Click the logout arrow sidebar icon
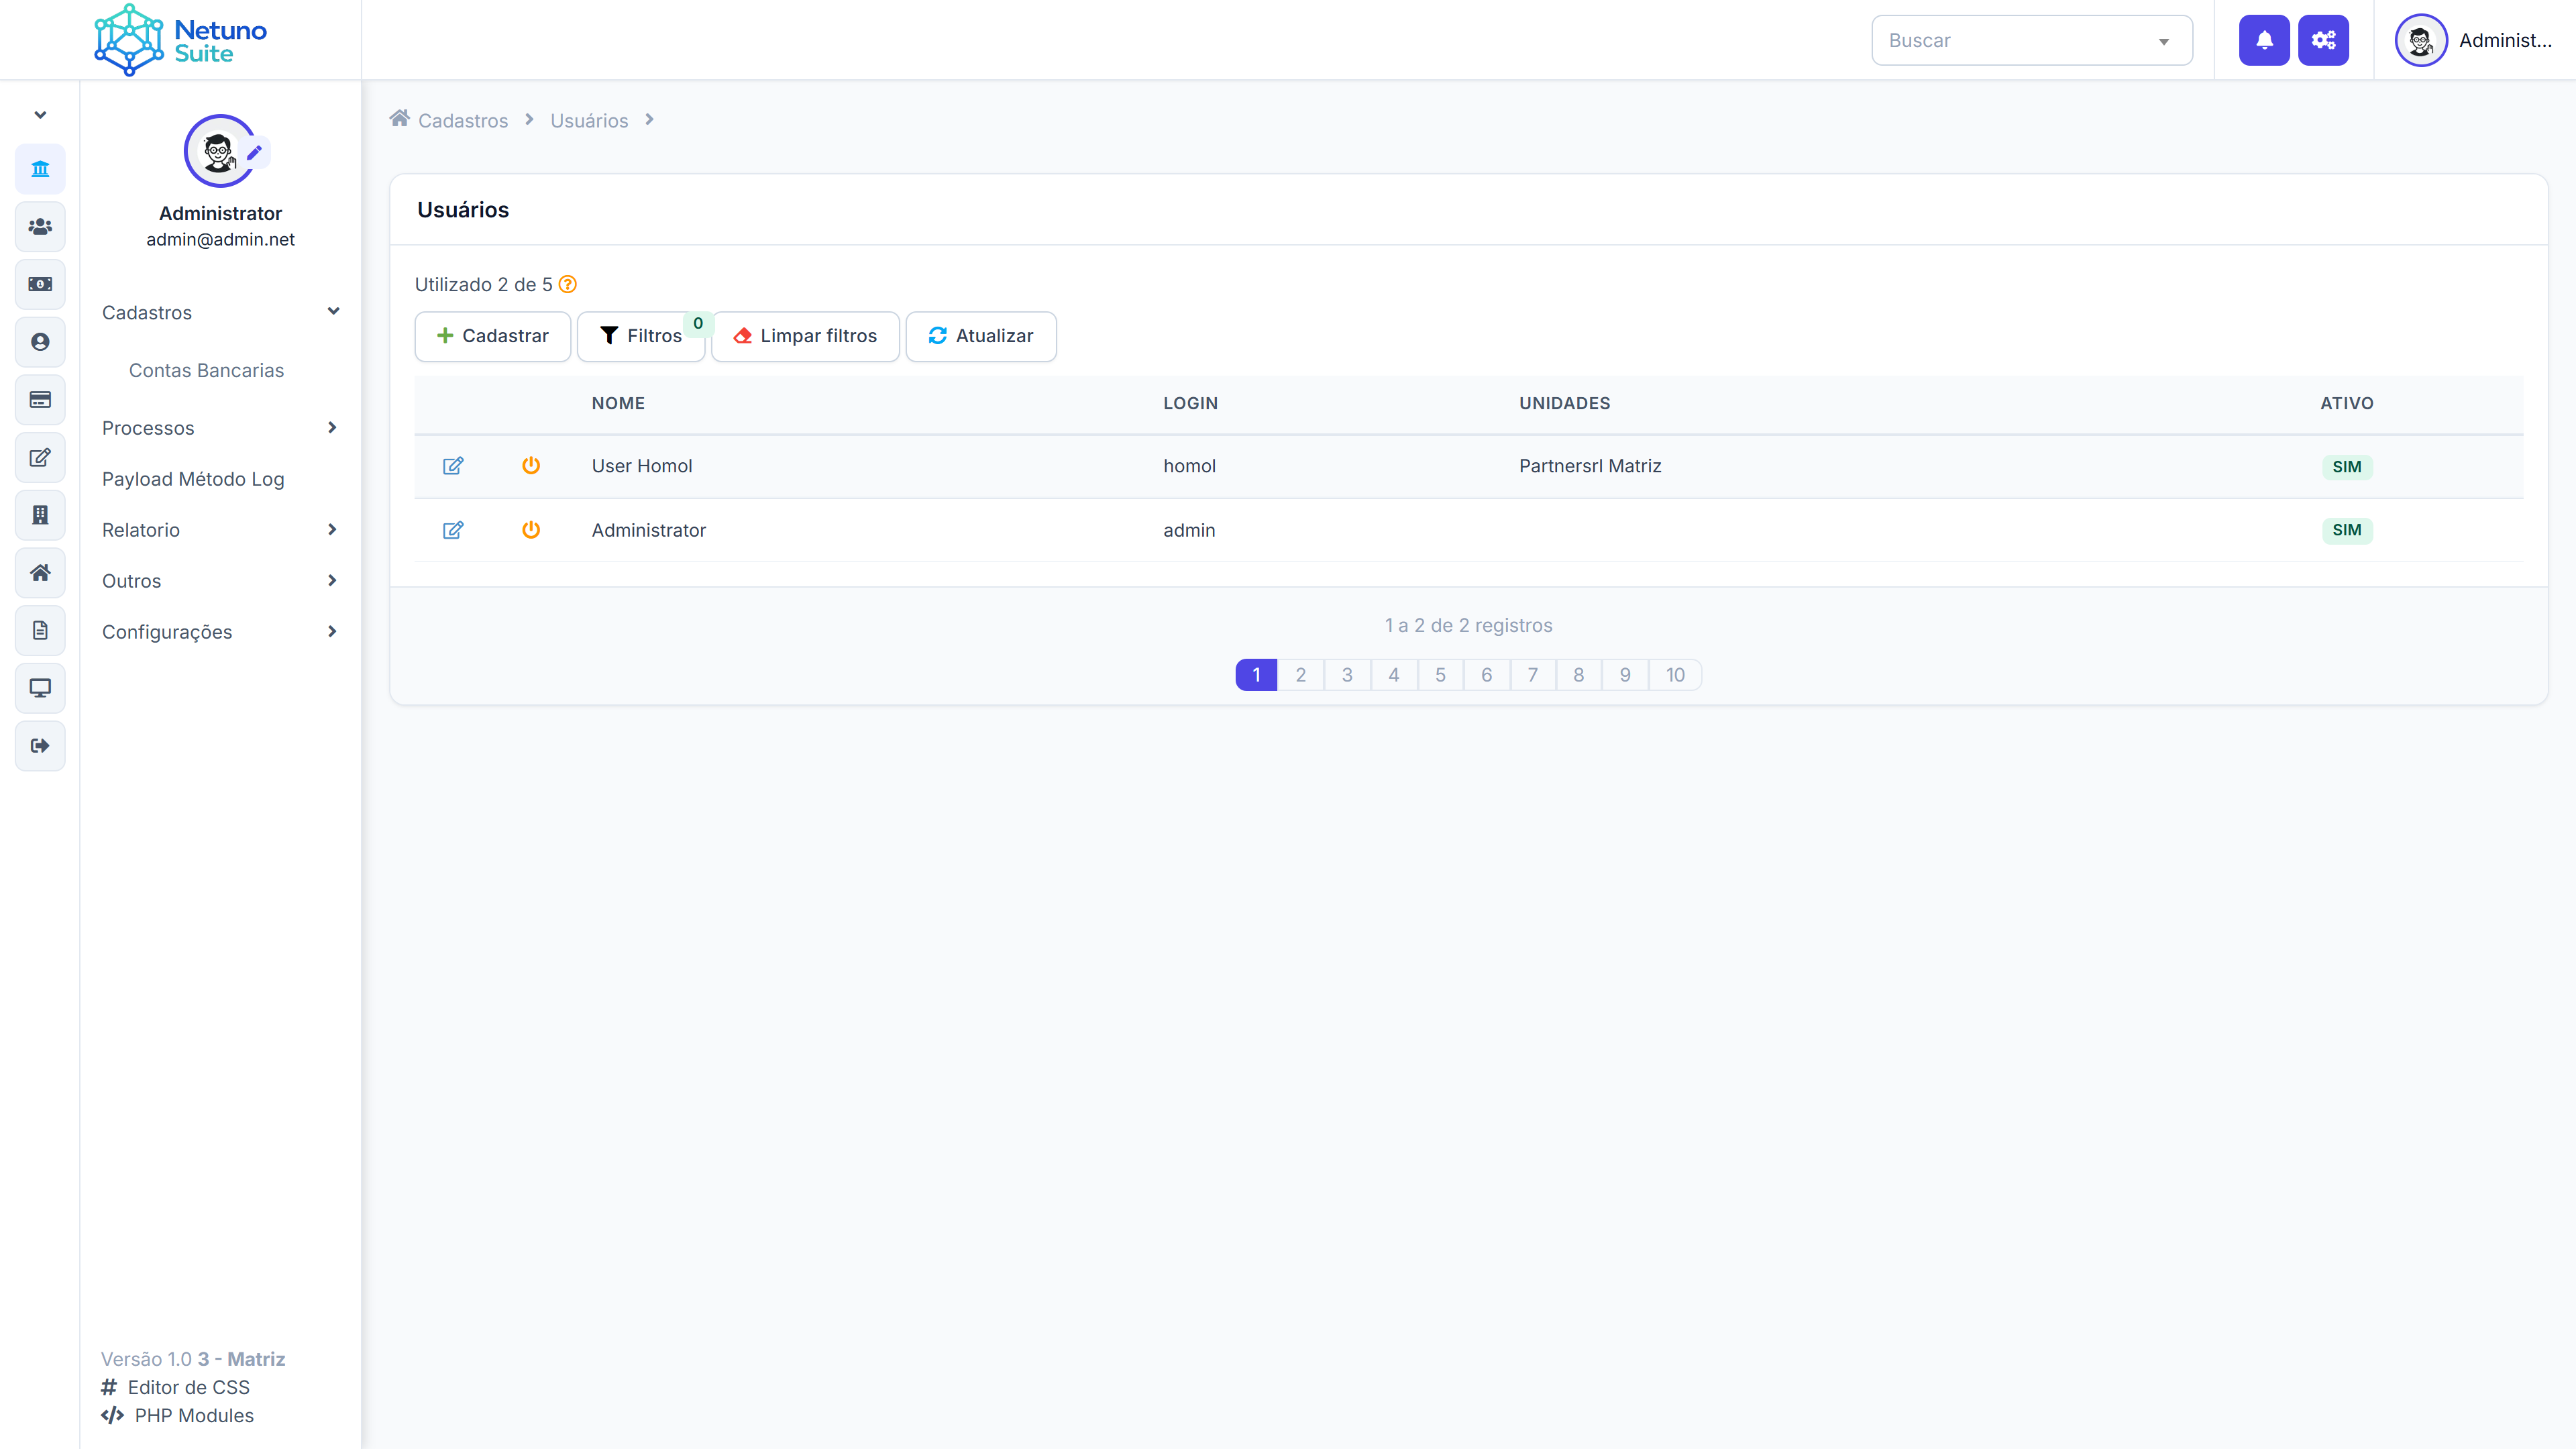This screenshot has width=2576, height=1449. pyautogui.click(x=40, y=746)
